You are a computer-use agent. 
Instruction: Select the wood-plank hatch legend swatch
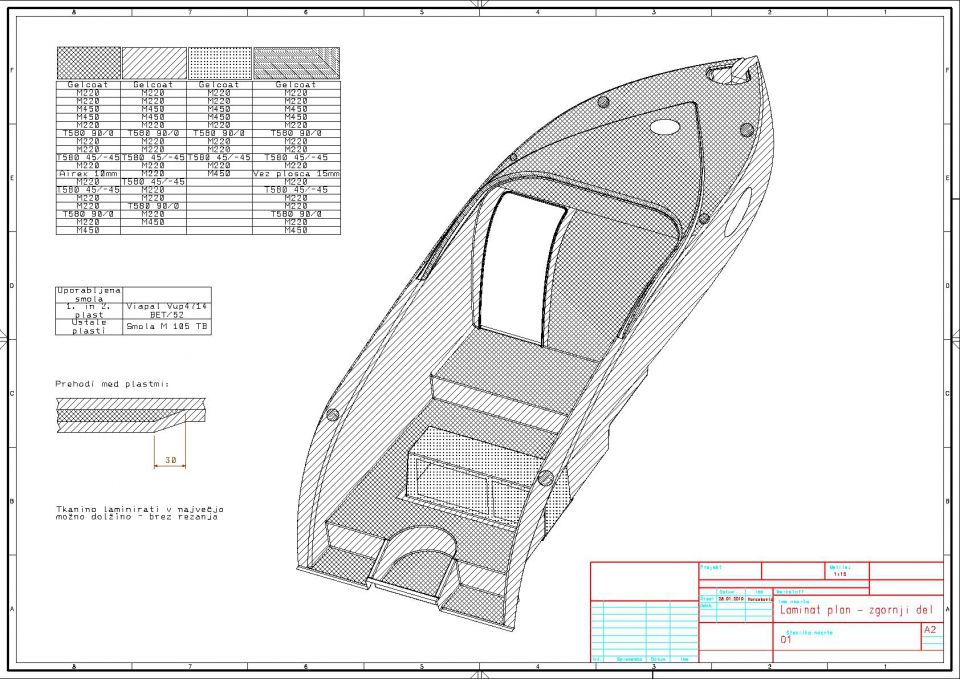[x=296, y=63]
